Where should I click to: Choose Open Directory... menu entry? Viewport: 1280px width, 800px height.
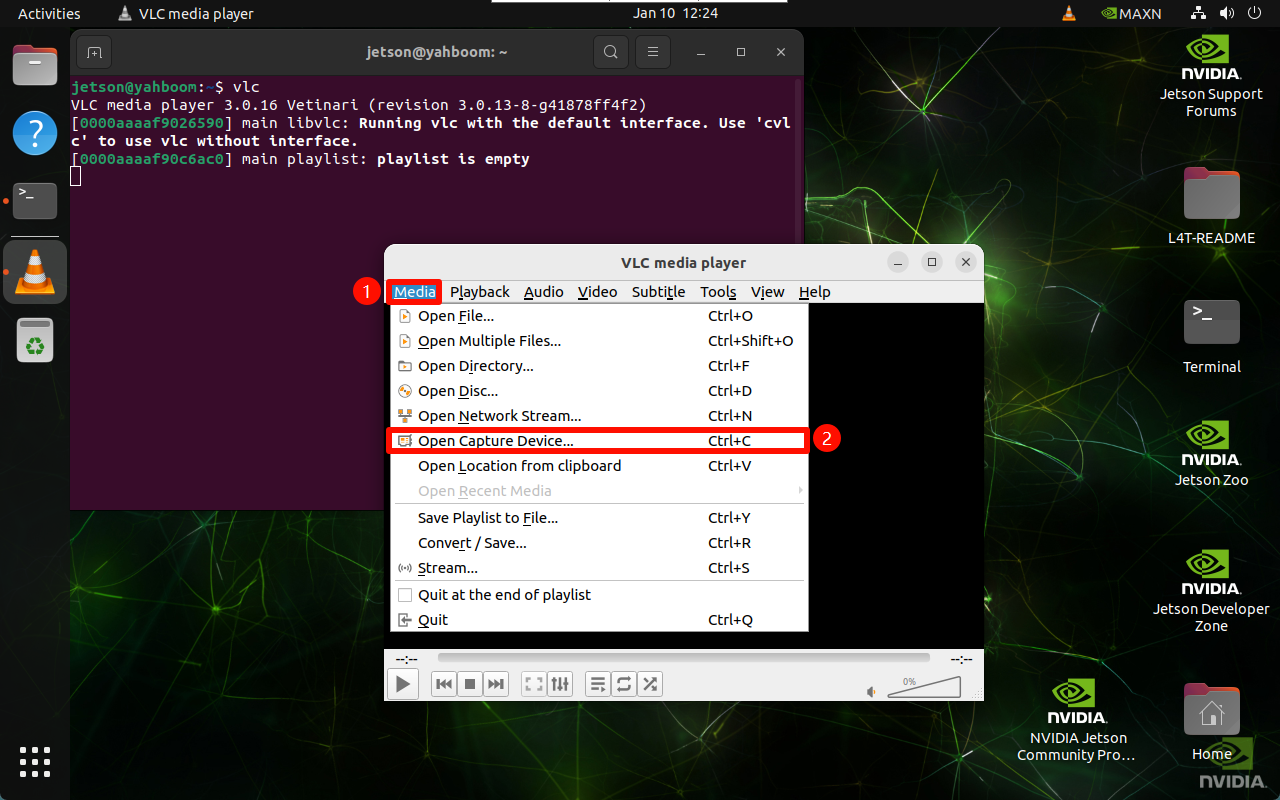point(598,366)
